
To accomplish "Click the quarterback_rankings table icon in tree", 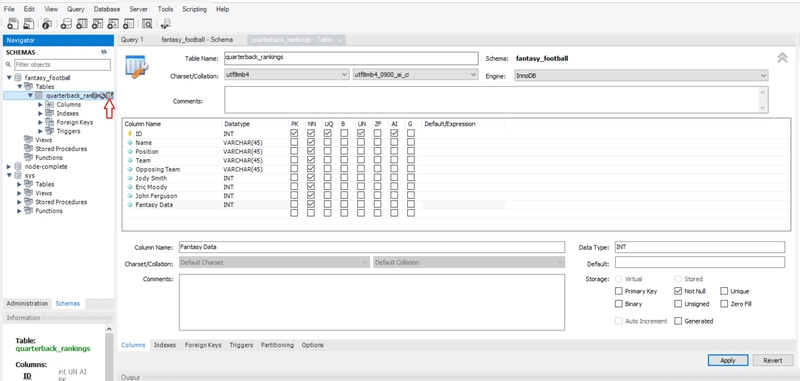I will 39,95.
